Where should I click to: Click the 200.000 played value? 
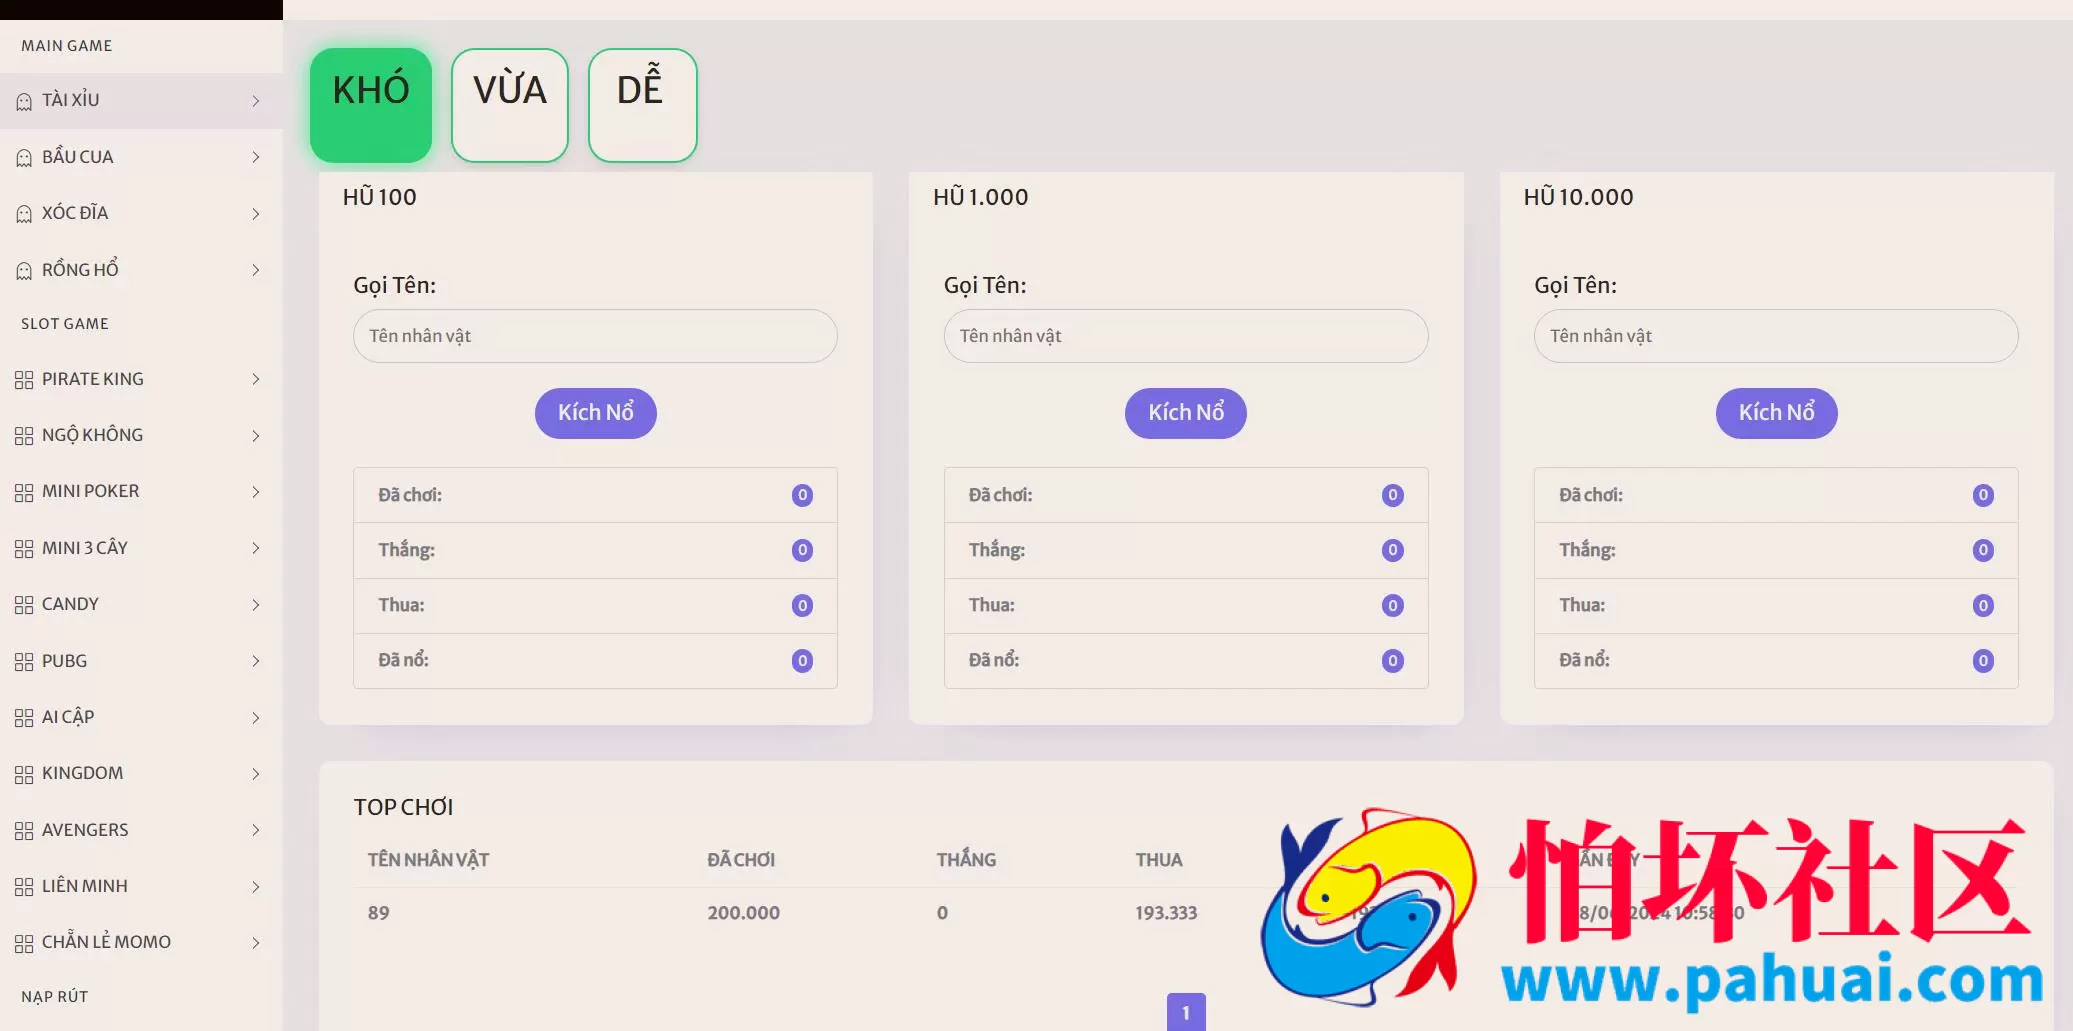(743, 913)
